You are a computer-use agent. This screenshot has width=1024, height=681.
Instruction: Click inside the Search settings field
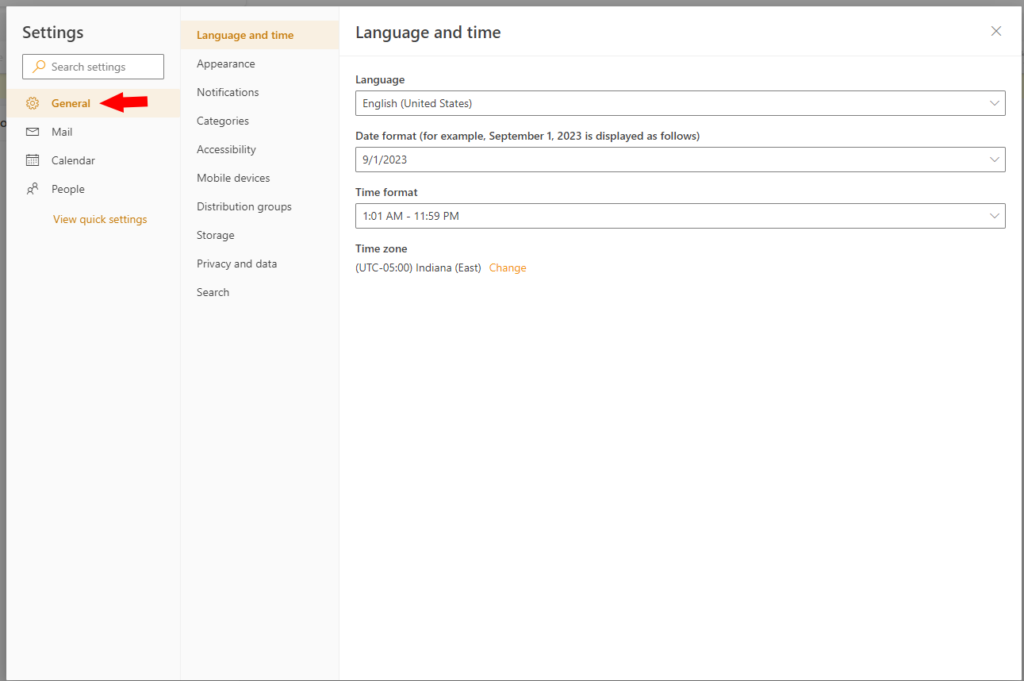click(x=100, y=66)
